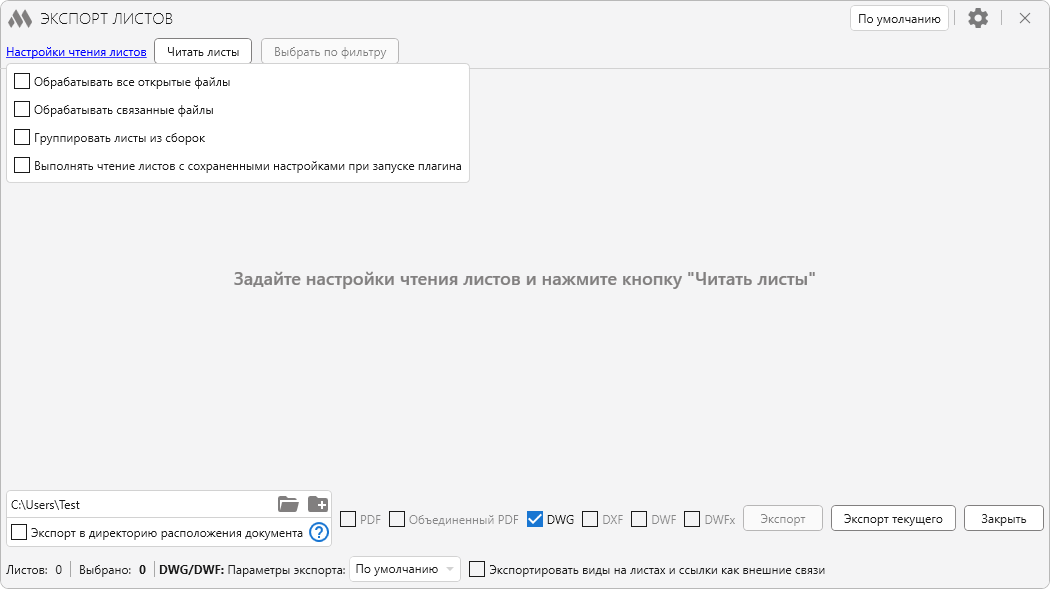Click the "DWG/DWF:" label in status bar
The image size is (1050, 589).
tap(192, 570)
